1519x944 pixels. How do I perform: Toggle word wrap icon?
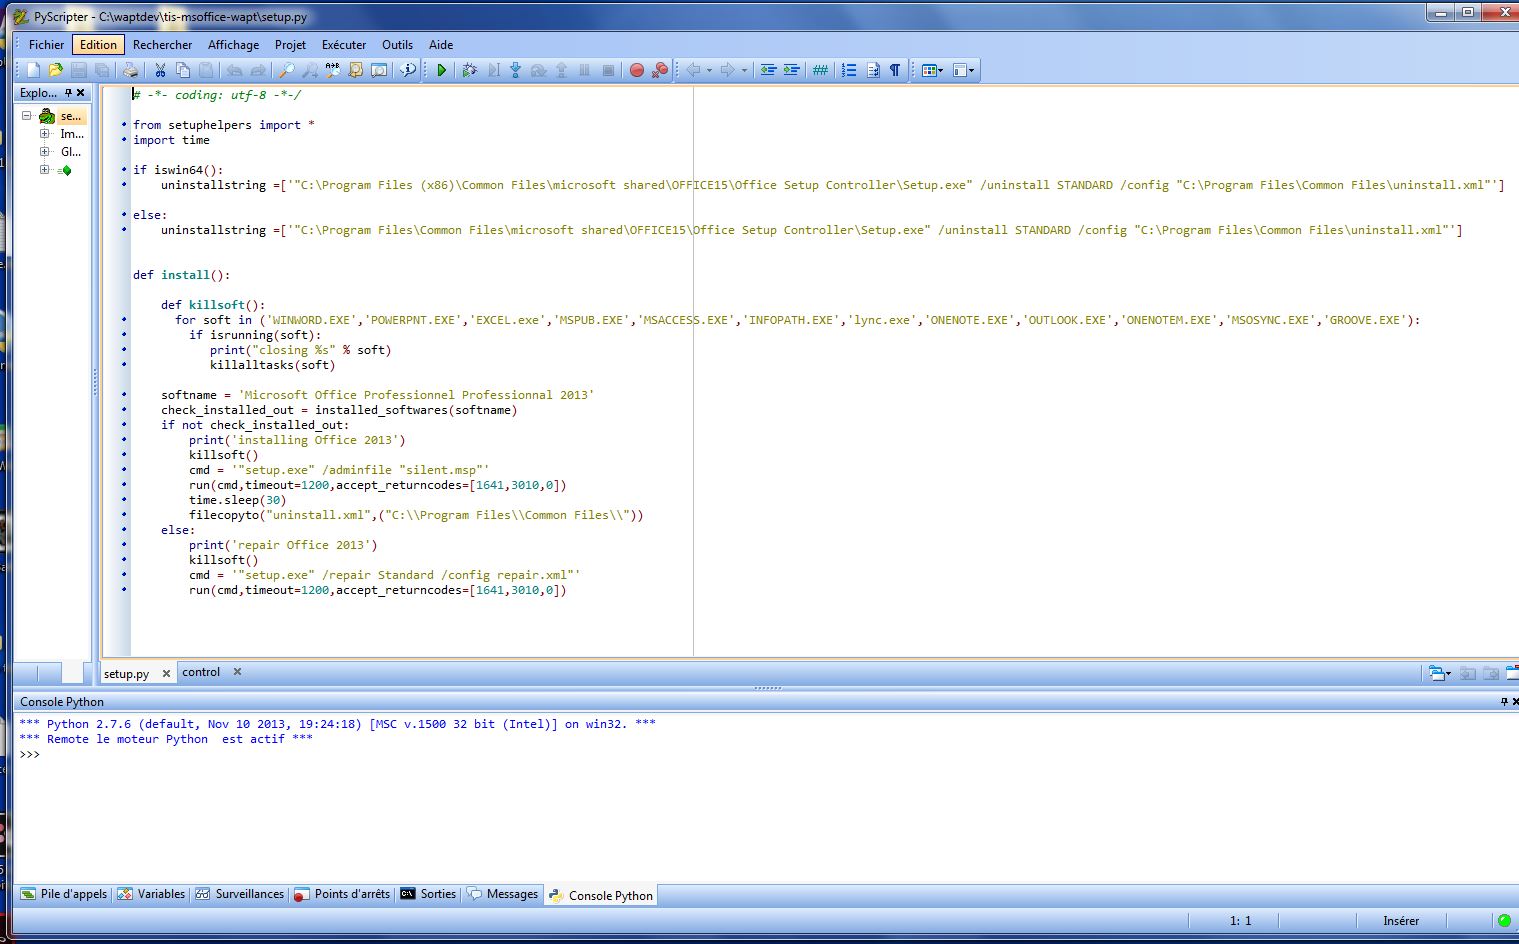tap(872, 70)
